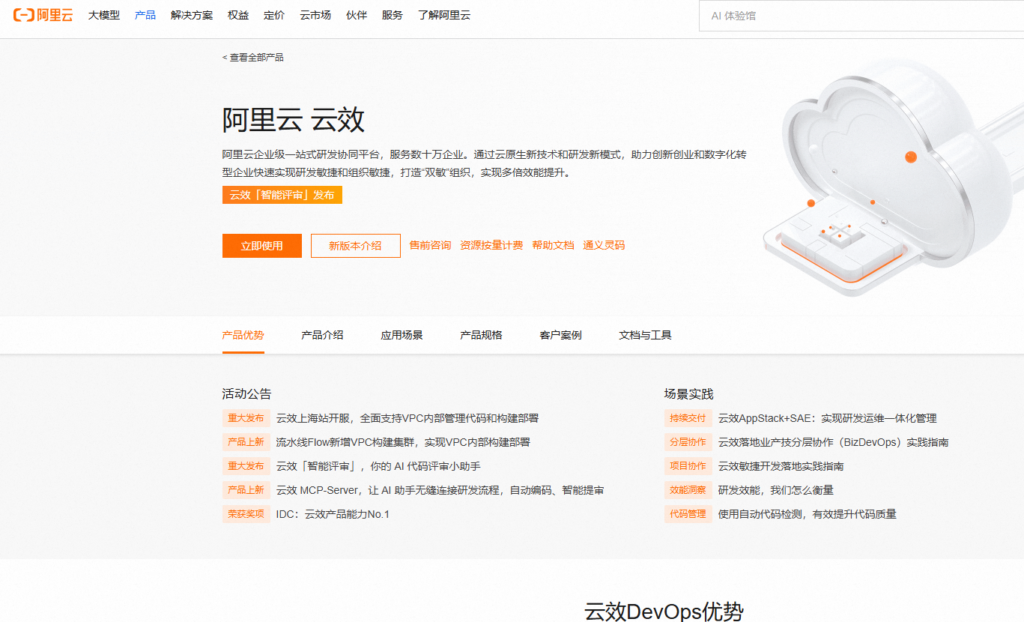This screenshot has height=622, width=1024.
Task: Open the 帮助文档 link
Action: coord(554,244)
